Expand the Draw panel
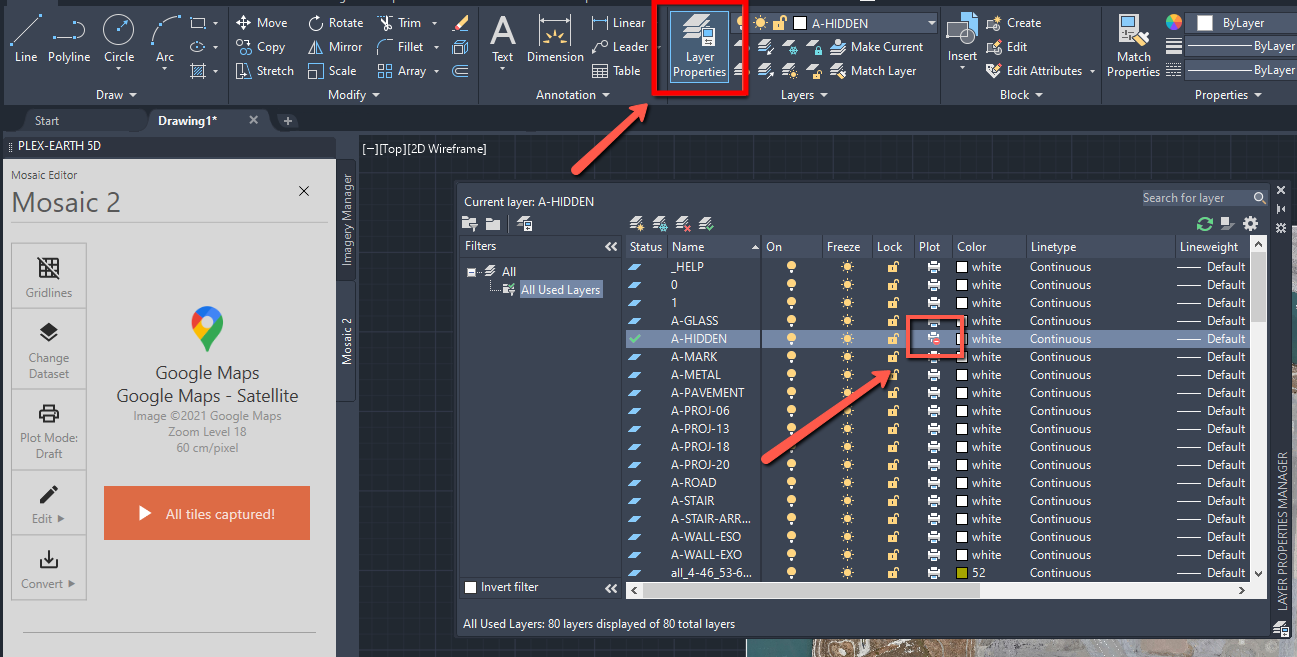This screenshot has width=1297, height=657. [x=116, y=95]
